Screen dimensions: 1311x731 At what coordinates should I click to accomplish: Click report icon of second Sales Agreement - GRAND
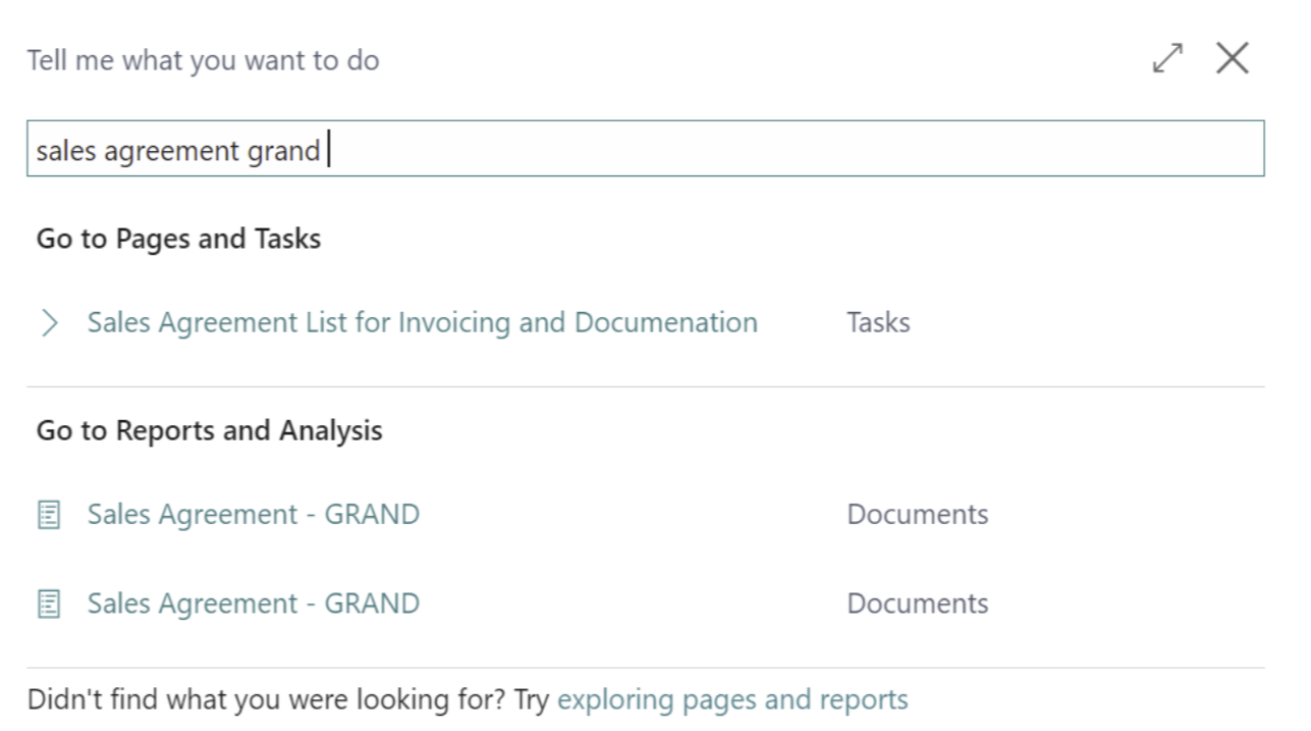pos(49,604)
